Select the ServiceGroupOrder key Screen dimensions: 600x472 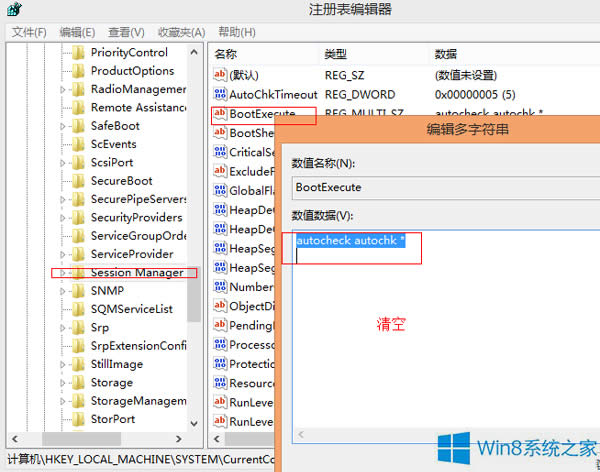coord(139,236)
